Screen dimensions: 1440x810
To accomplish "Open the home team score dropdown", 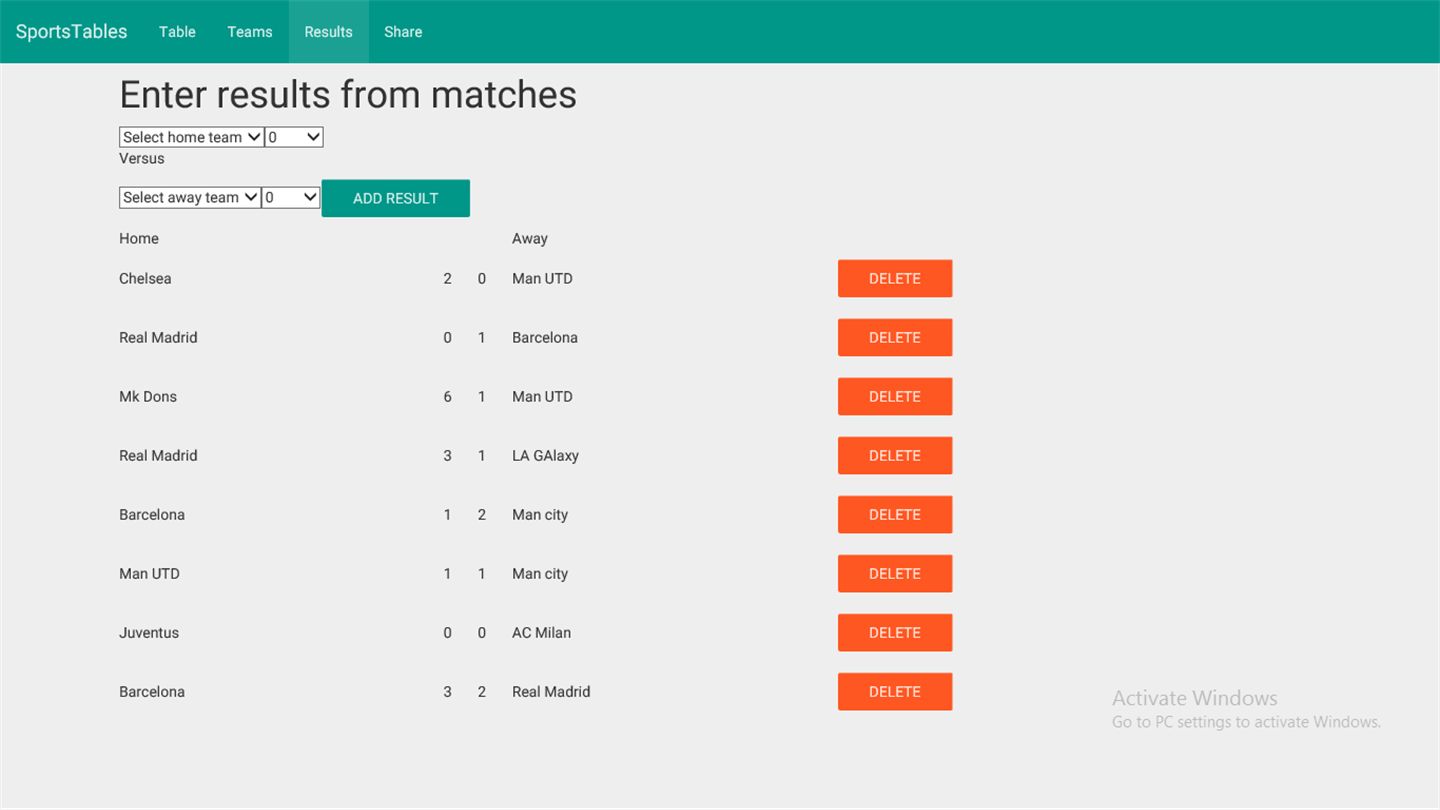I will coord(294,137).
